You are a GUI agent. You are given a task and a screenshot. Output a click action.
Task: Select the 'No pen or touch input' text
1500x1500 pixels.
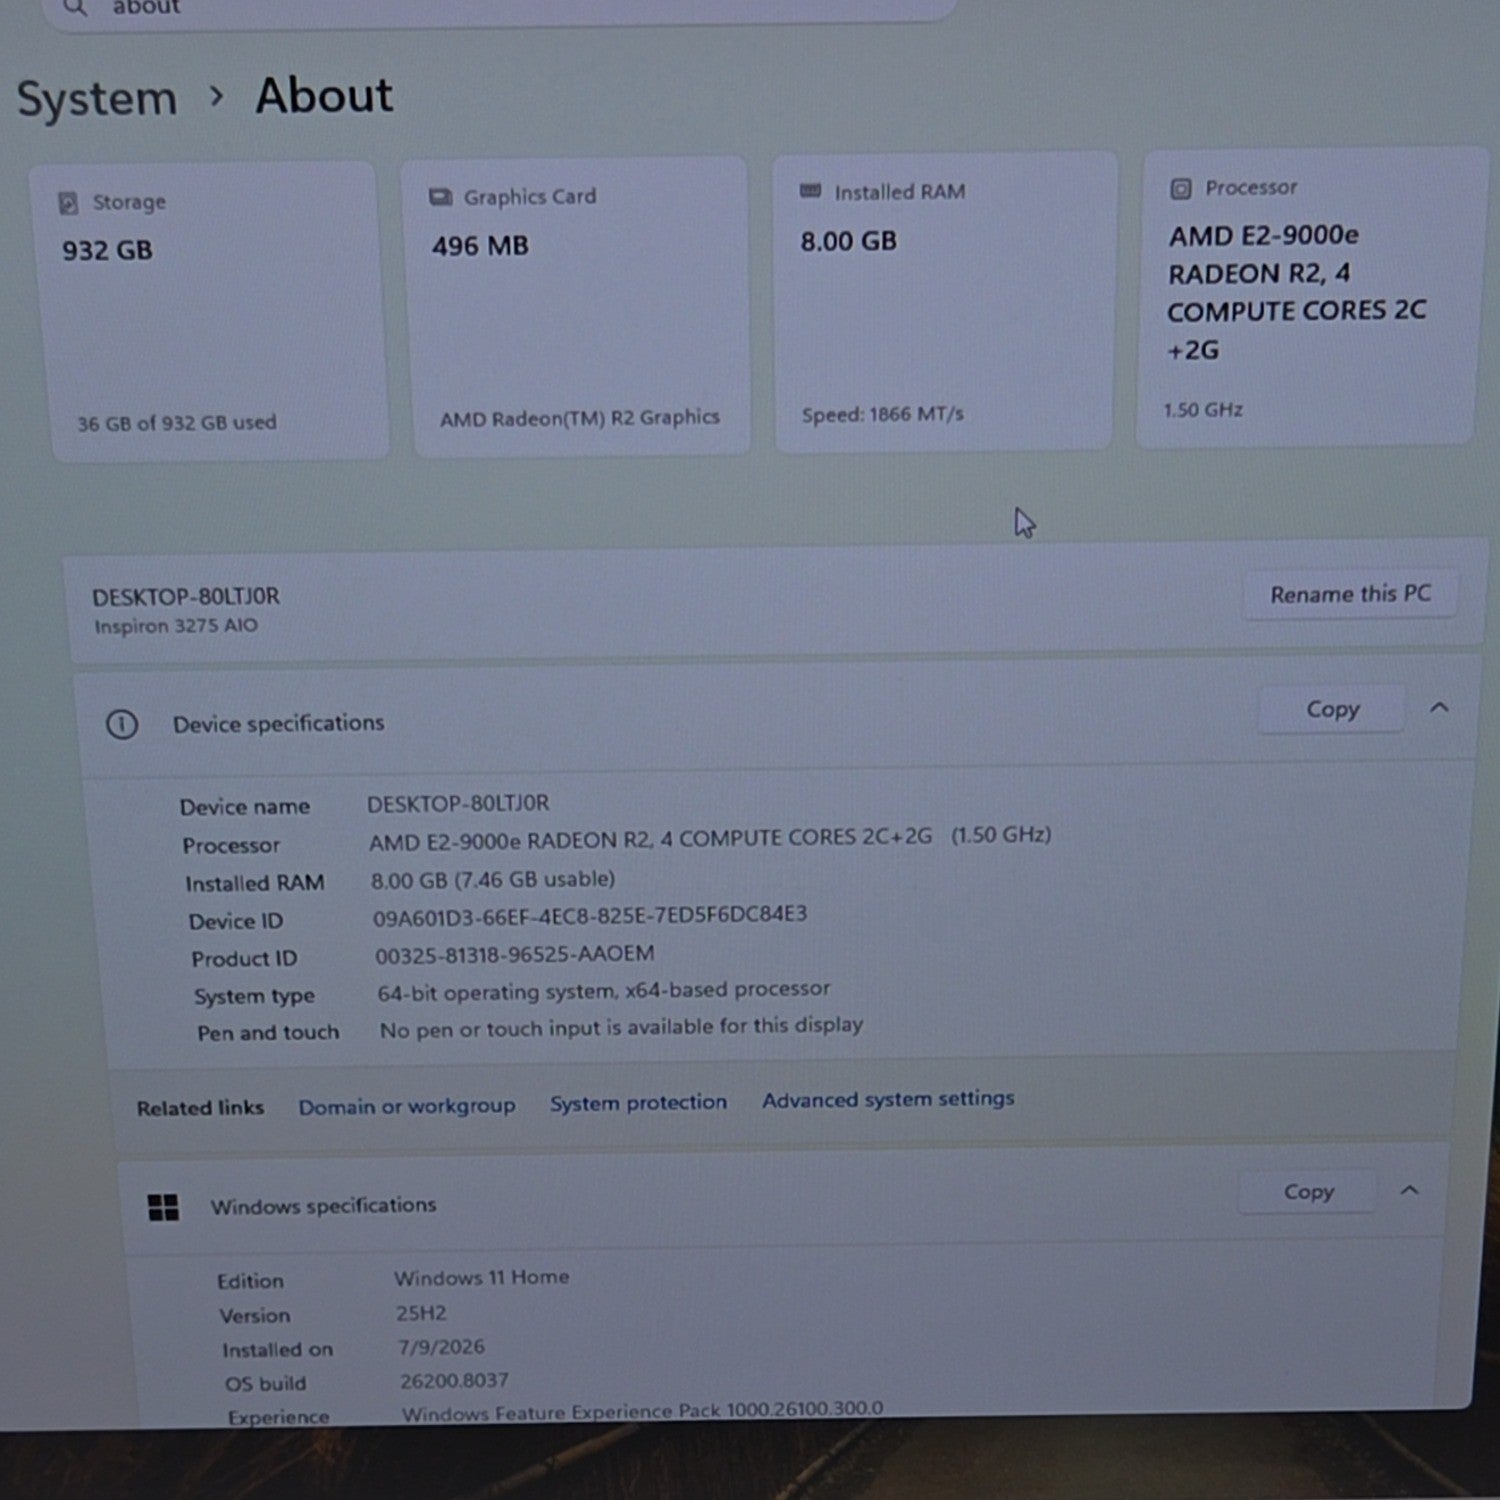tap(621, 1027)
